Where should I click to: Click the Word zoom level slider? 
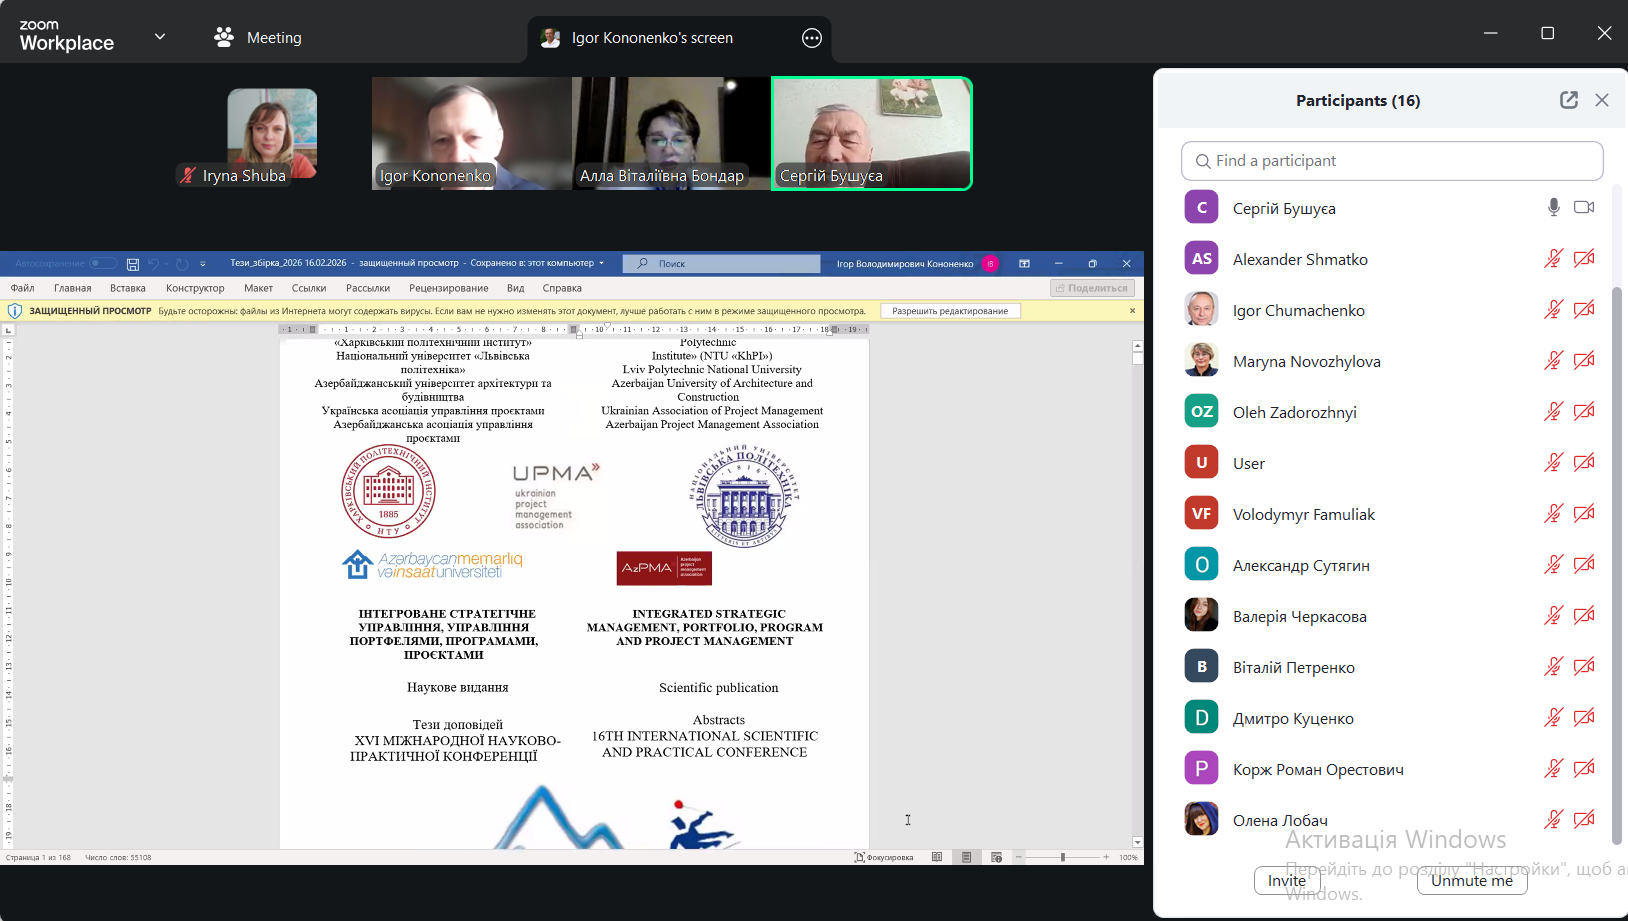(x=1062, y=857)
